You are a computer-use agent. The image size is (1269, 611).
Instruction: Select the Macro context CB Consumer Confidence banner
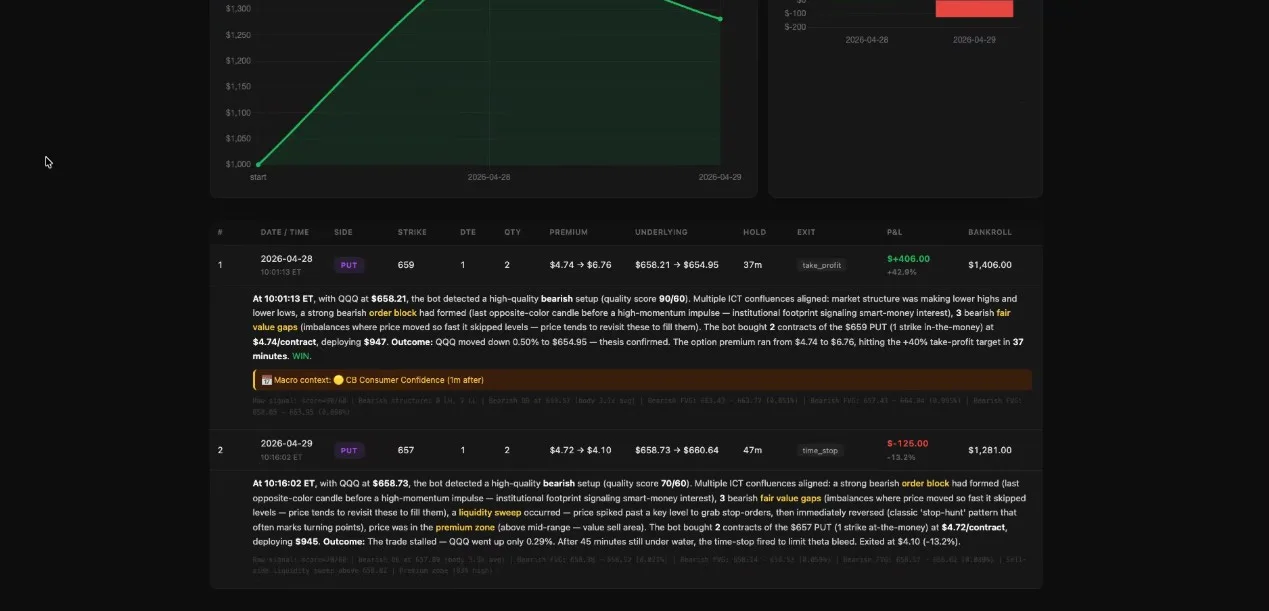coord(642,380)
